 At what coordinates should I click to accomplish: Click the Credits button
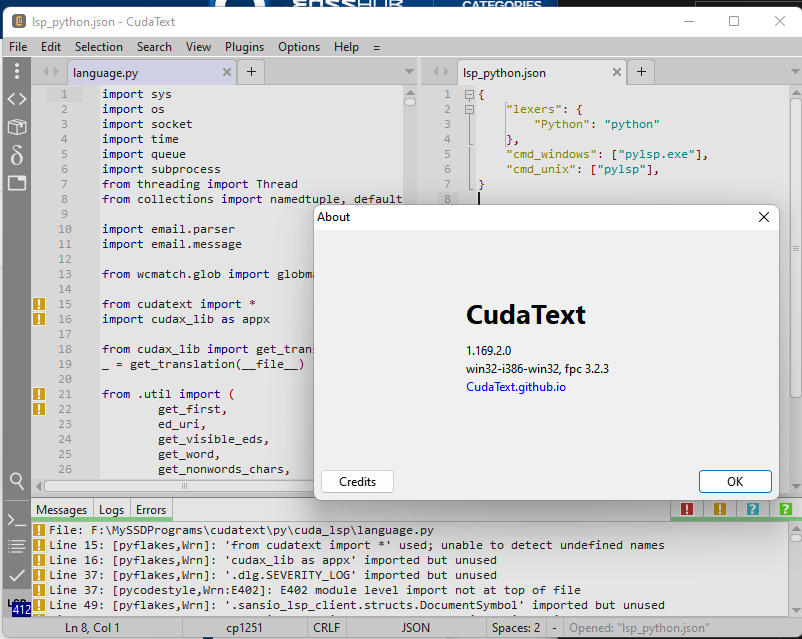click(x=358, y=481)
